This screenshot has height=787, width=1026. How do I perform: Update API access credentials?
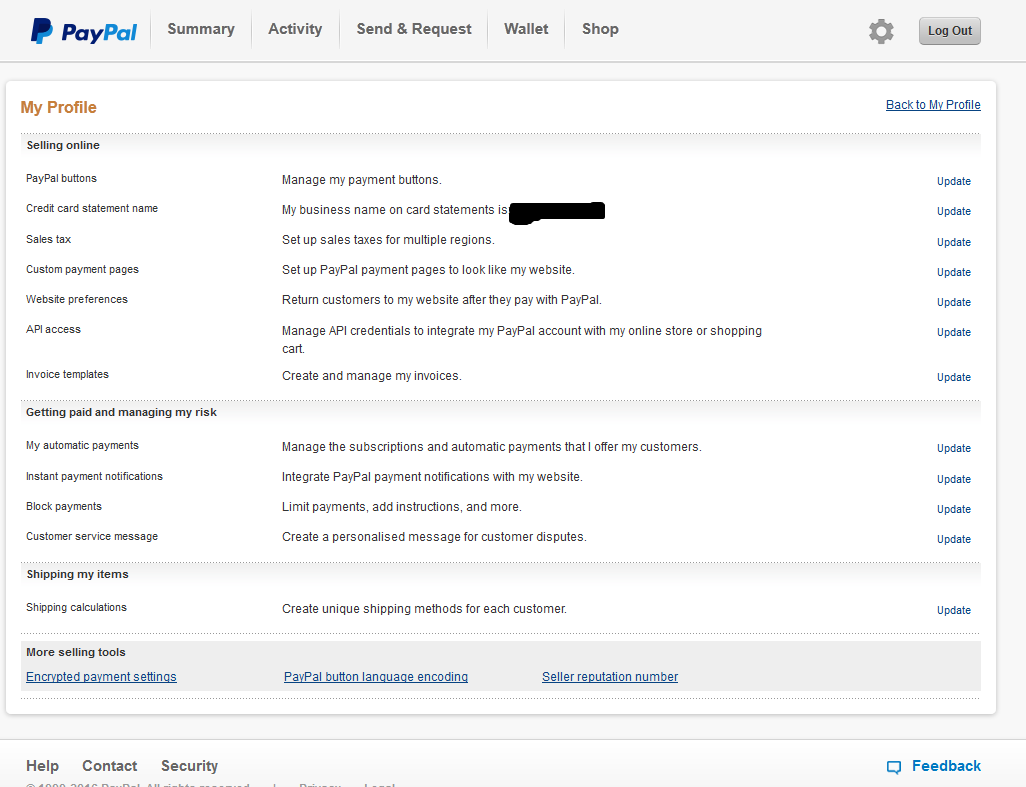(953, 332)
